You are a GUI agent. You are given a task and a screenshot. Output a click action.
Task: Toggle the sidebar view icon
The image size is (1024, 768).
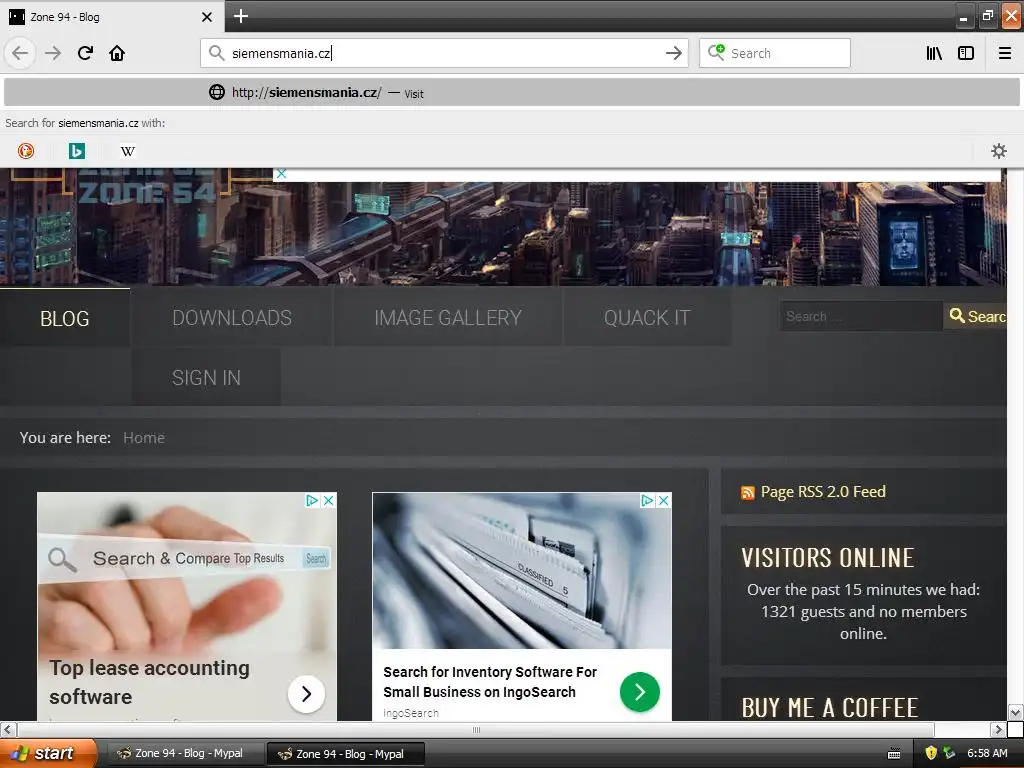tap(966, 53)
